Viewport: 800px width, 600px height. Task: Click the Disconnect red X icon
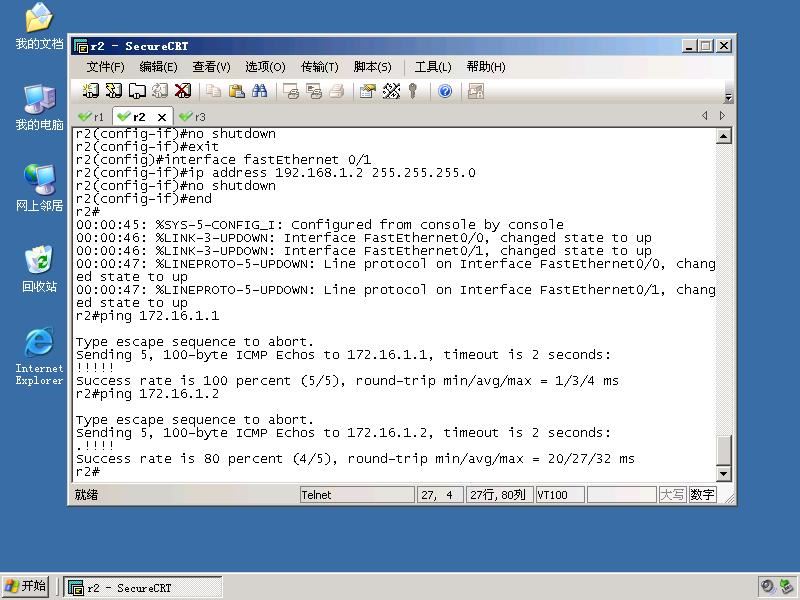[183, 91]
